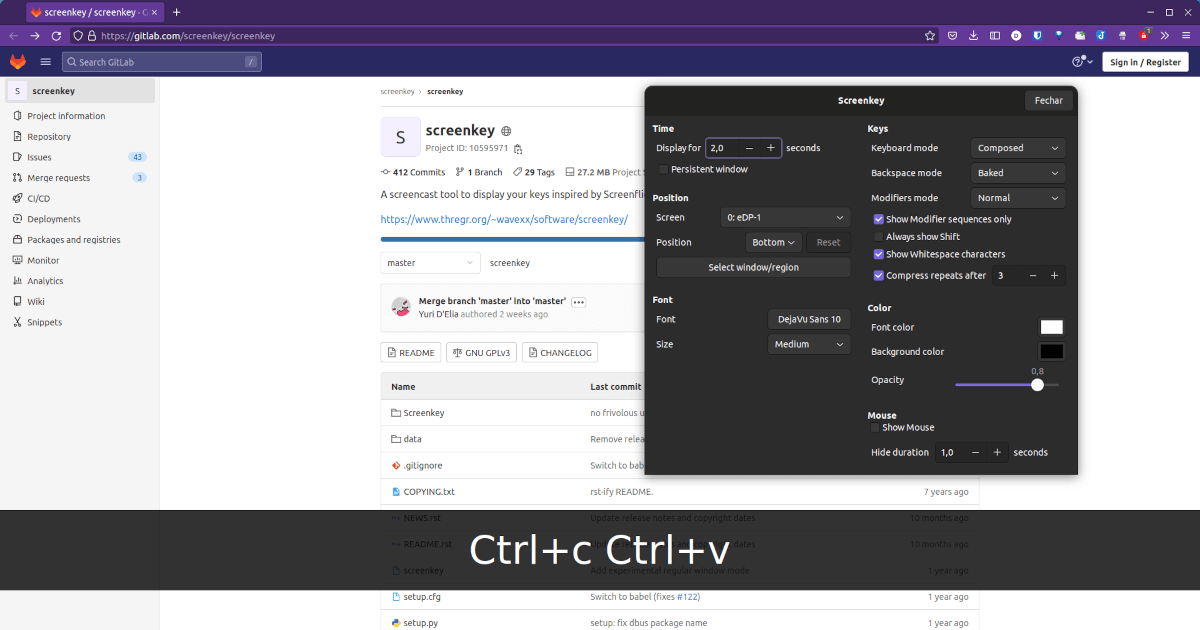Open the Position Bottom dropdown
Screen dimensions: 1200x630
point(774,242)
